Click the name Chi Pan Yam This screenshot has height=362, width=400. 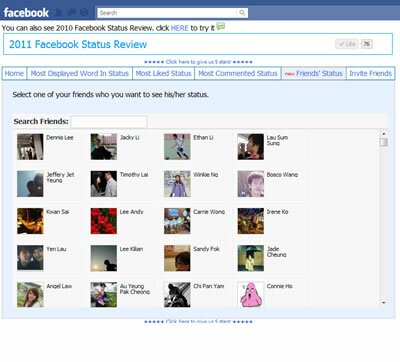(x=209, y=286)
